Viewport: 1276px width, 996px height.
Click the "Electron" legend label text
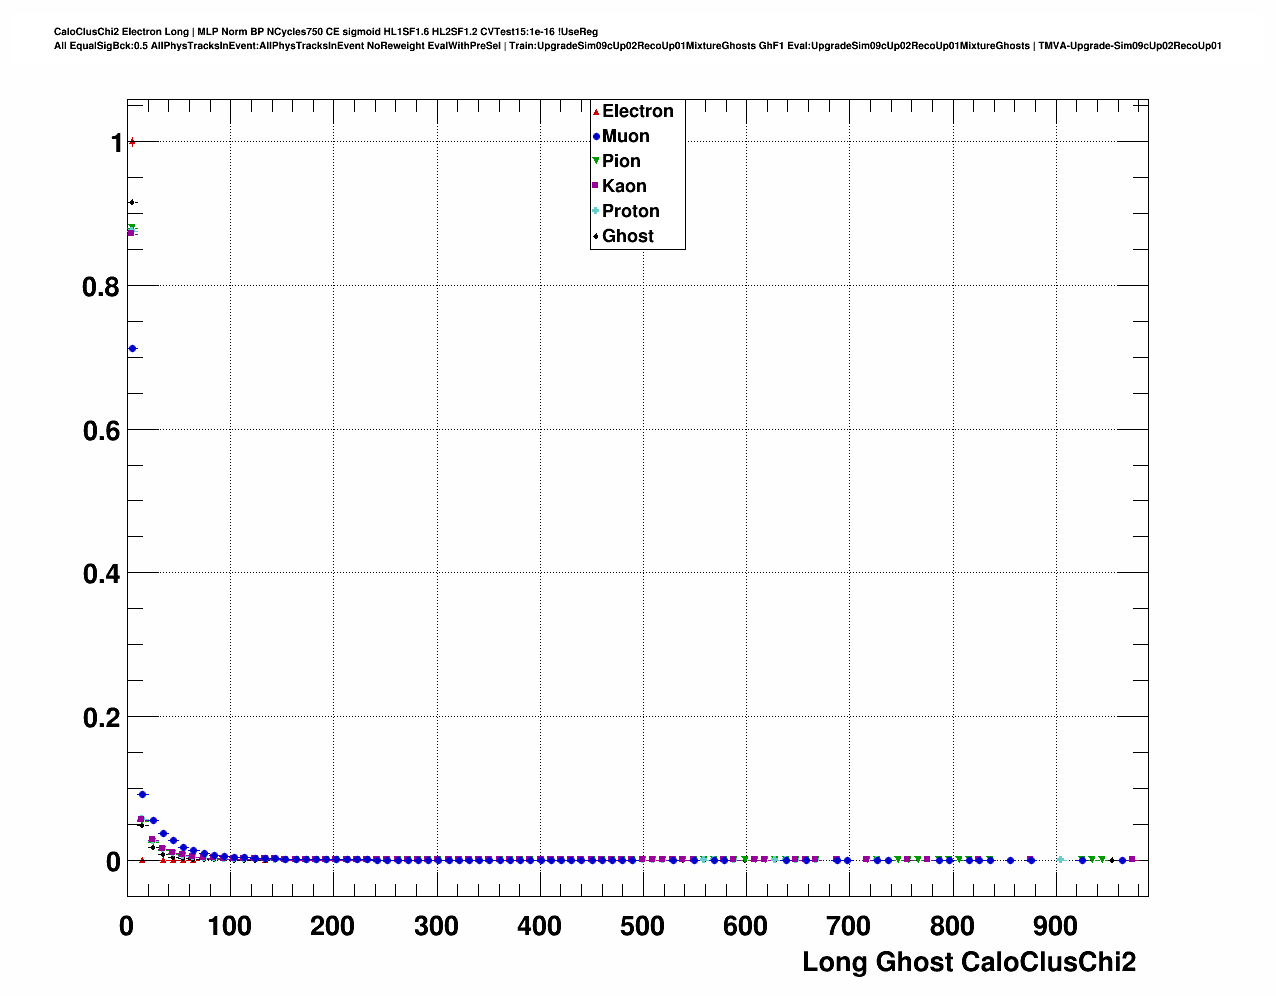pos(637,111)
